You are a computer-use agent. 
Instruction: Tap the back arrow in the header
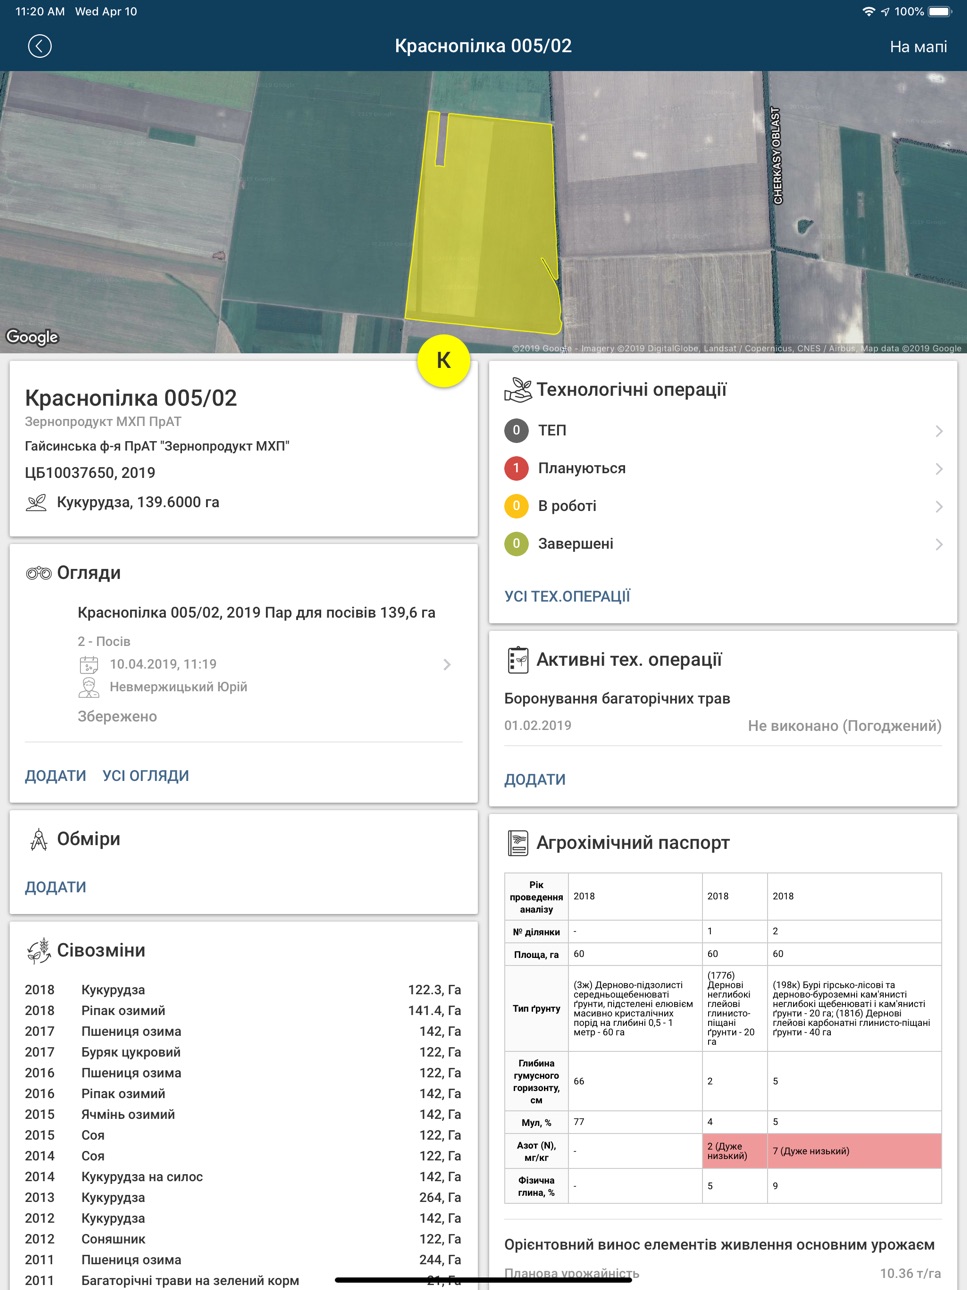pos(40,46)
